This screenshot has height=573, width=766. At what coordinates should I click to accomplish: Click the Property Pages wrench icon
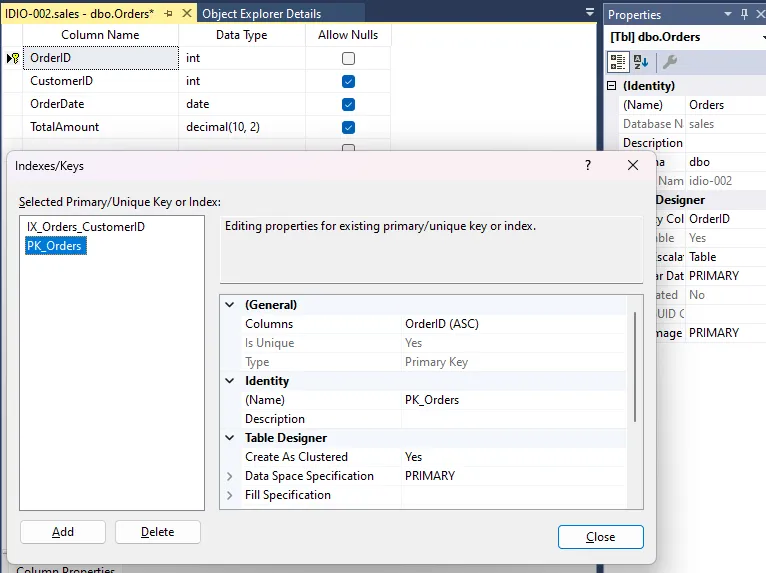(670, 61)
